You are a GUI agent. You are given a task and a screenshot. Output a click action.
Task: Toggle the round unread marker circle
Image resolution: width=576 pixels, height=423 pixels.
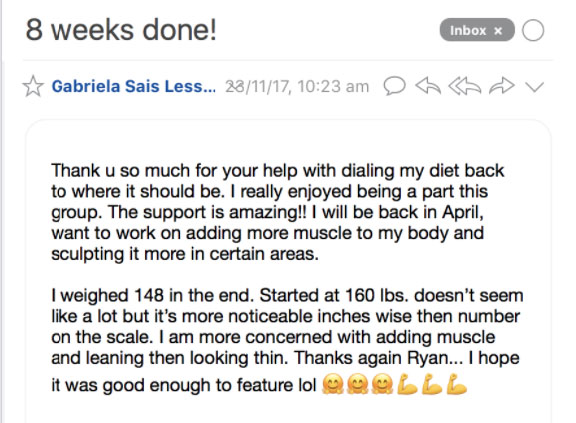point(533,30)
